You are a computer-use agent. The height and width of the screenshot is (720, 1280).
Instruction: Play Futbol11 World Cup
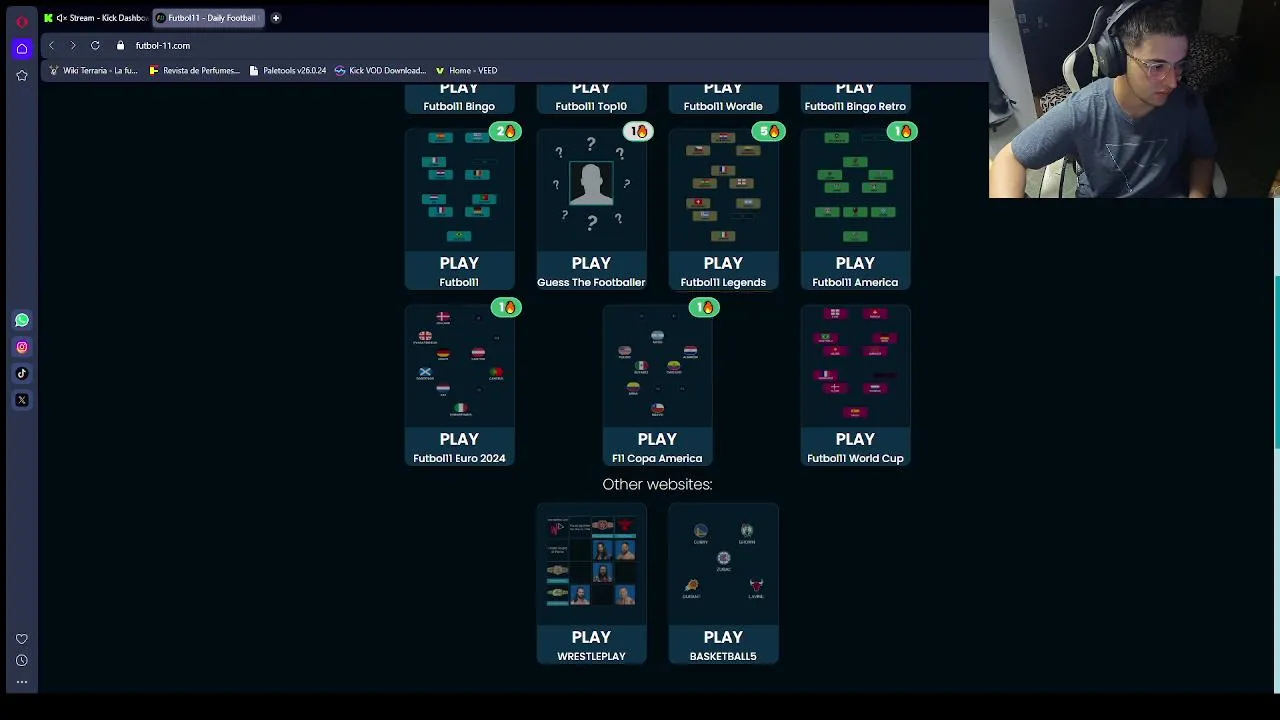(x=855, y=447)
